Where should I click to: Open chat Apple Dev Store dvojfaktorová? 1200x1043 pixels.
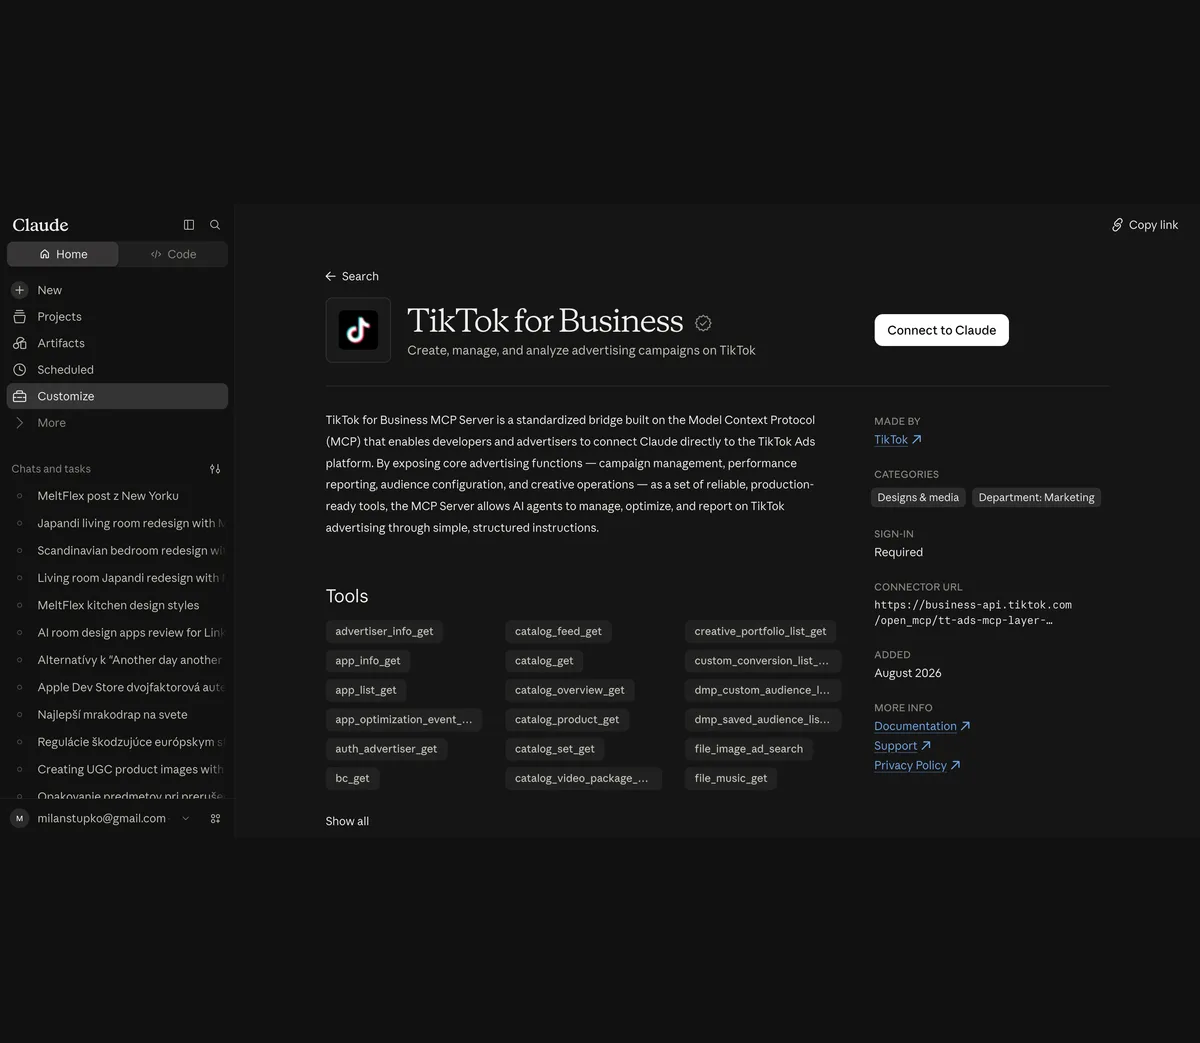click(x=117, y=688)
